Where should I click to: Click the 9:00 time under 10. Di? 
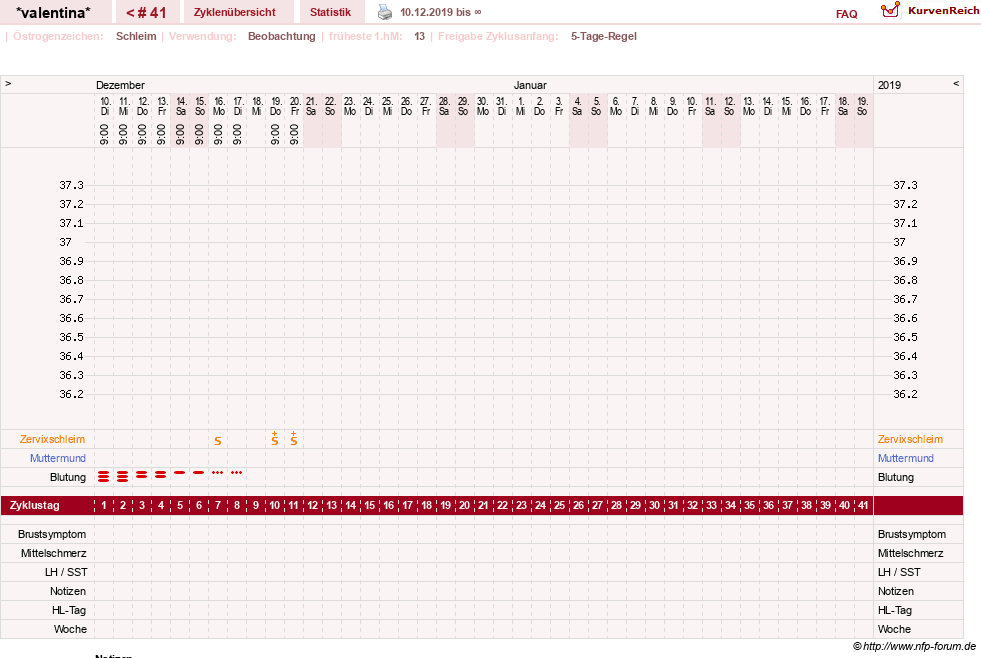(104, 134)
